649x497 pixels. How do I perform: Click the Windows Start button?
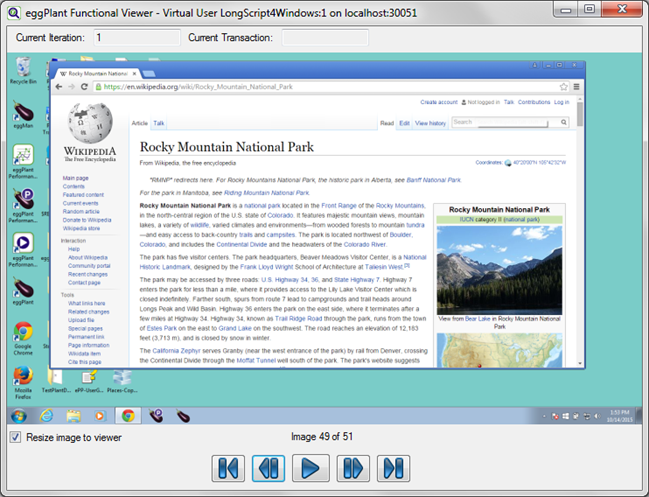click(x=18, y=415)
